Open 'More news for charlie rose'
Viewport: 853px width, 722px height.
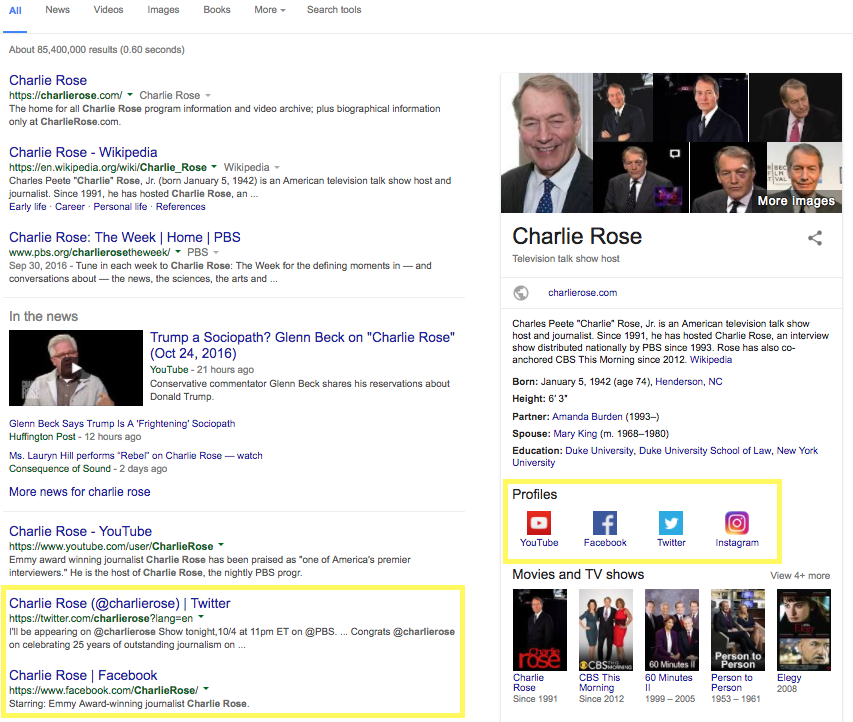pyautogui.click(x=79, y=491)
